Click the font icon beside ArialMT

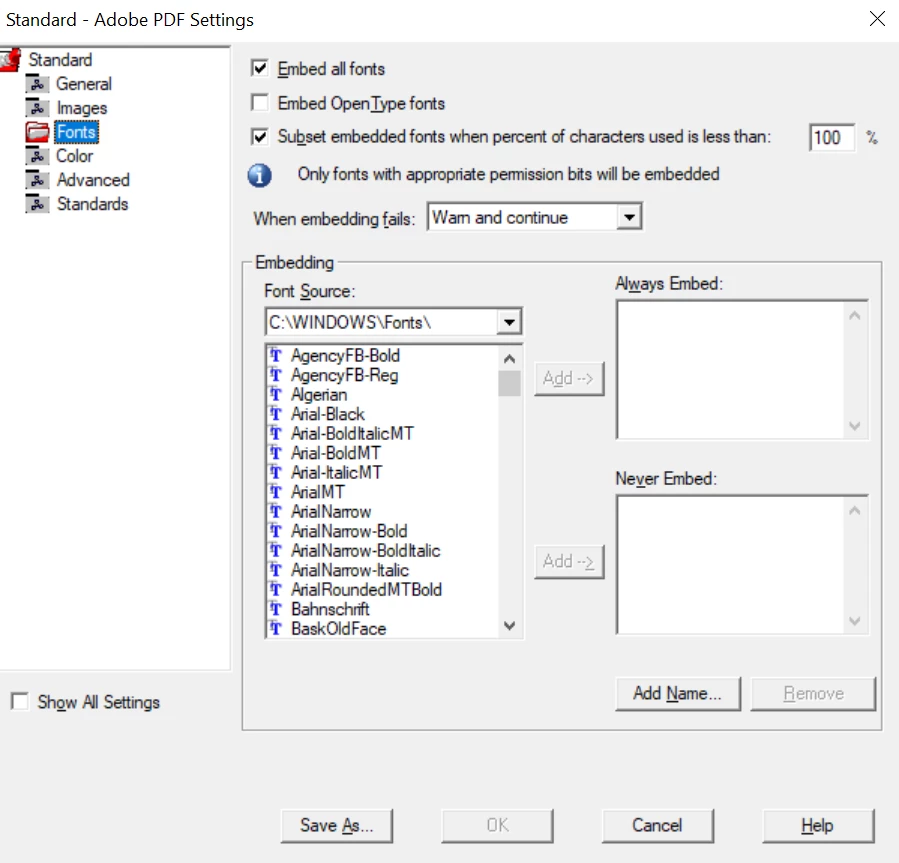coord(276,492)
